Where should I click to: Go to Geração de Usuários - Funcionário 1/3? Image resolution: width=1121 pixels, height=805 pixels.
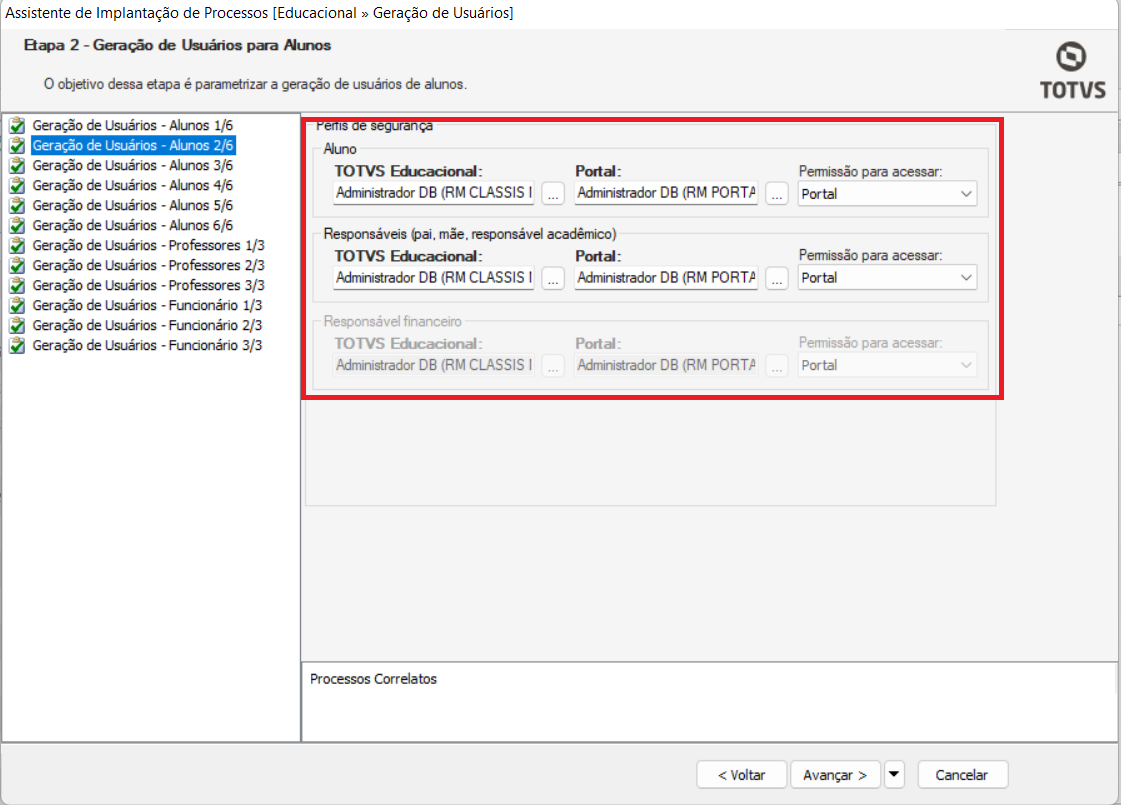point(147,305)
